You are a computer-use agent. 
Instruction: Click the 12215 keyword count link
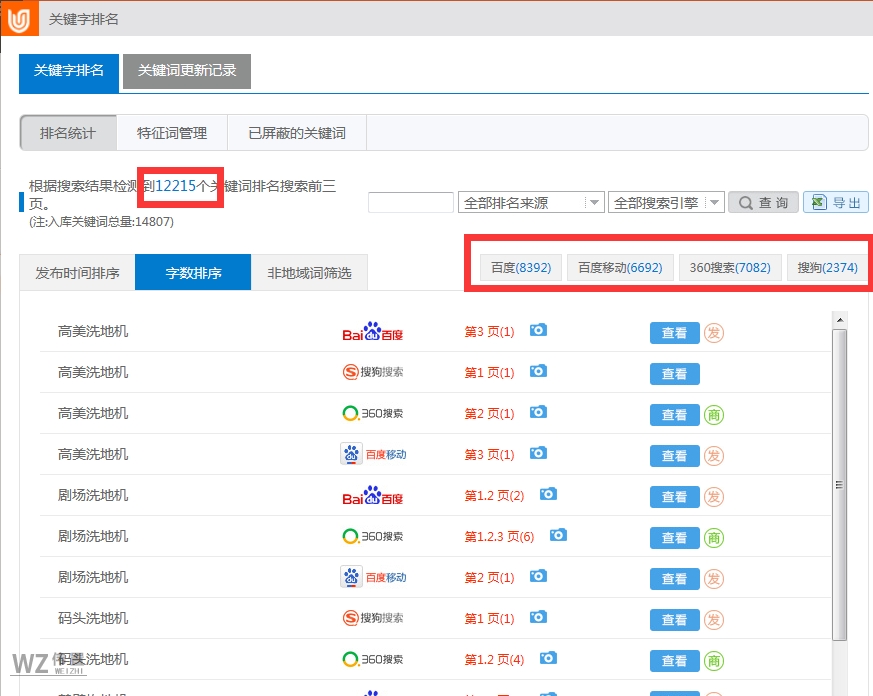tap(182, 183)
